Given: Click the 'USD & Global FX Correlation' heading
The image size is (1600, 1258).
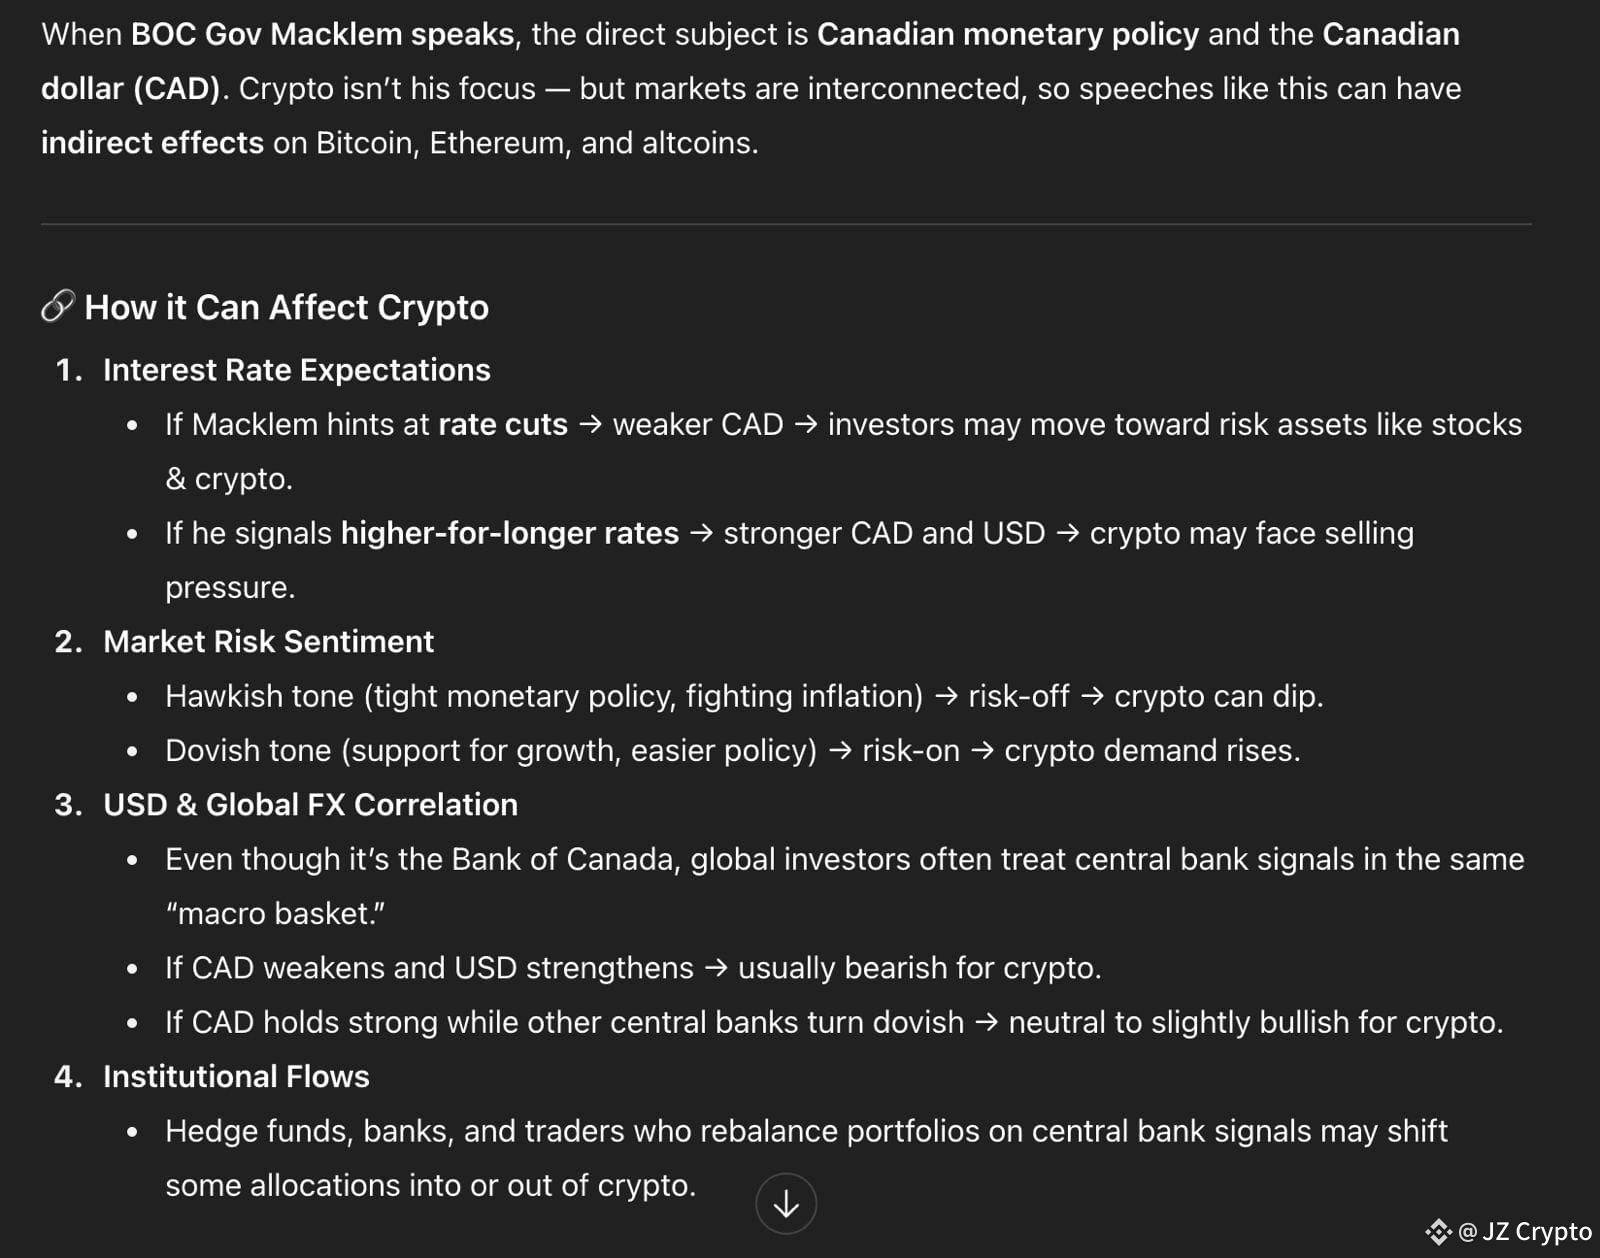Looking at the screenshot, I should point(311,804).
